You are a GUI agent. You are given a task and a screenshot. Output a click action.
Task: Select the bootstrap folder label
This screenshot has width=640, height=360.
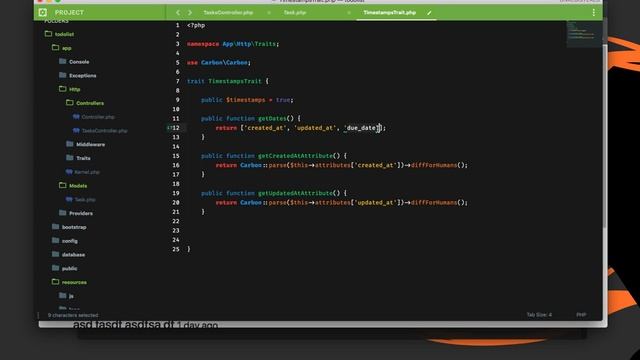tap(74, 227)
